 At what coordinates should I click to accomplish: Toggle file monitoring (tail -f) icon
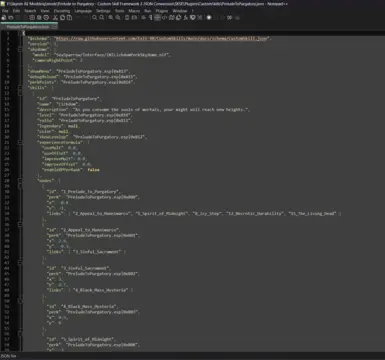tap(200, 17)
